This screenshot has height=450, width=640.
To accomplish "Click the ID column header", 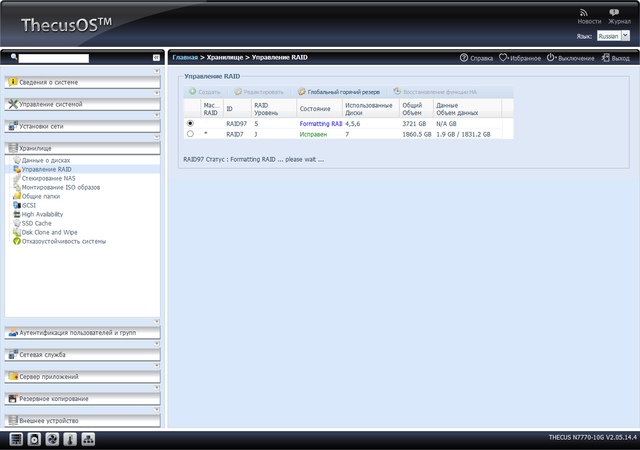I will (x=237, y=109).
